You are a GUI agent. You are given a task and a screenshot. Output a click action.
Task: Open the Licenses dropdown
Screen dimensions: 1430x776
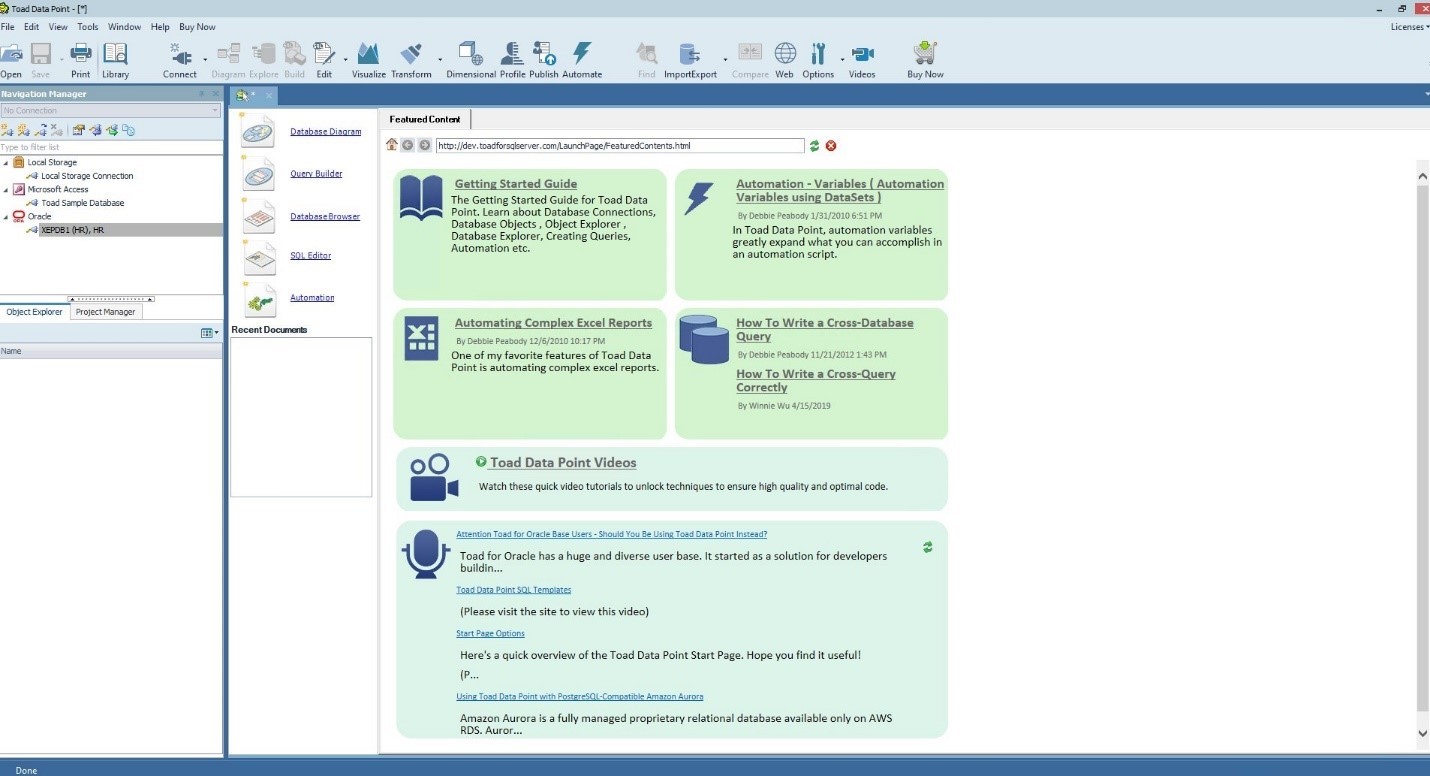(1409, 27)
